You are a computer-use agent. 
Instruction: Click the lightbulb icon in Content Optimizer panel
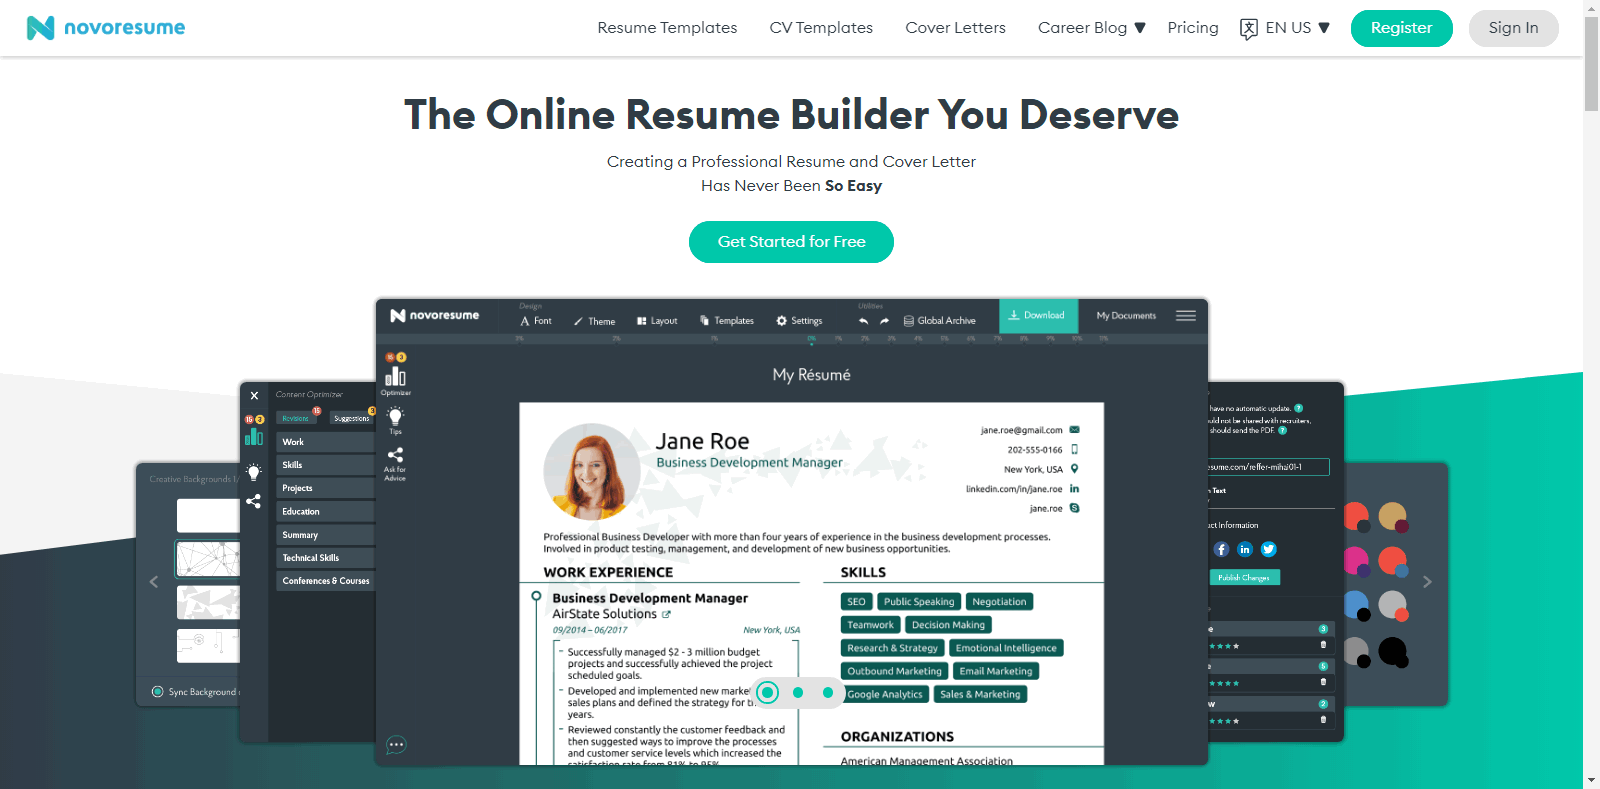pos(254,471)
